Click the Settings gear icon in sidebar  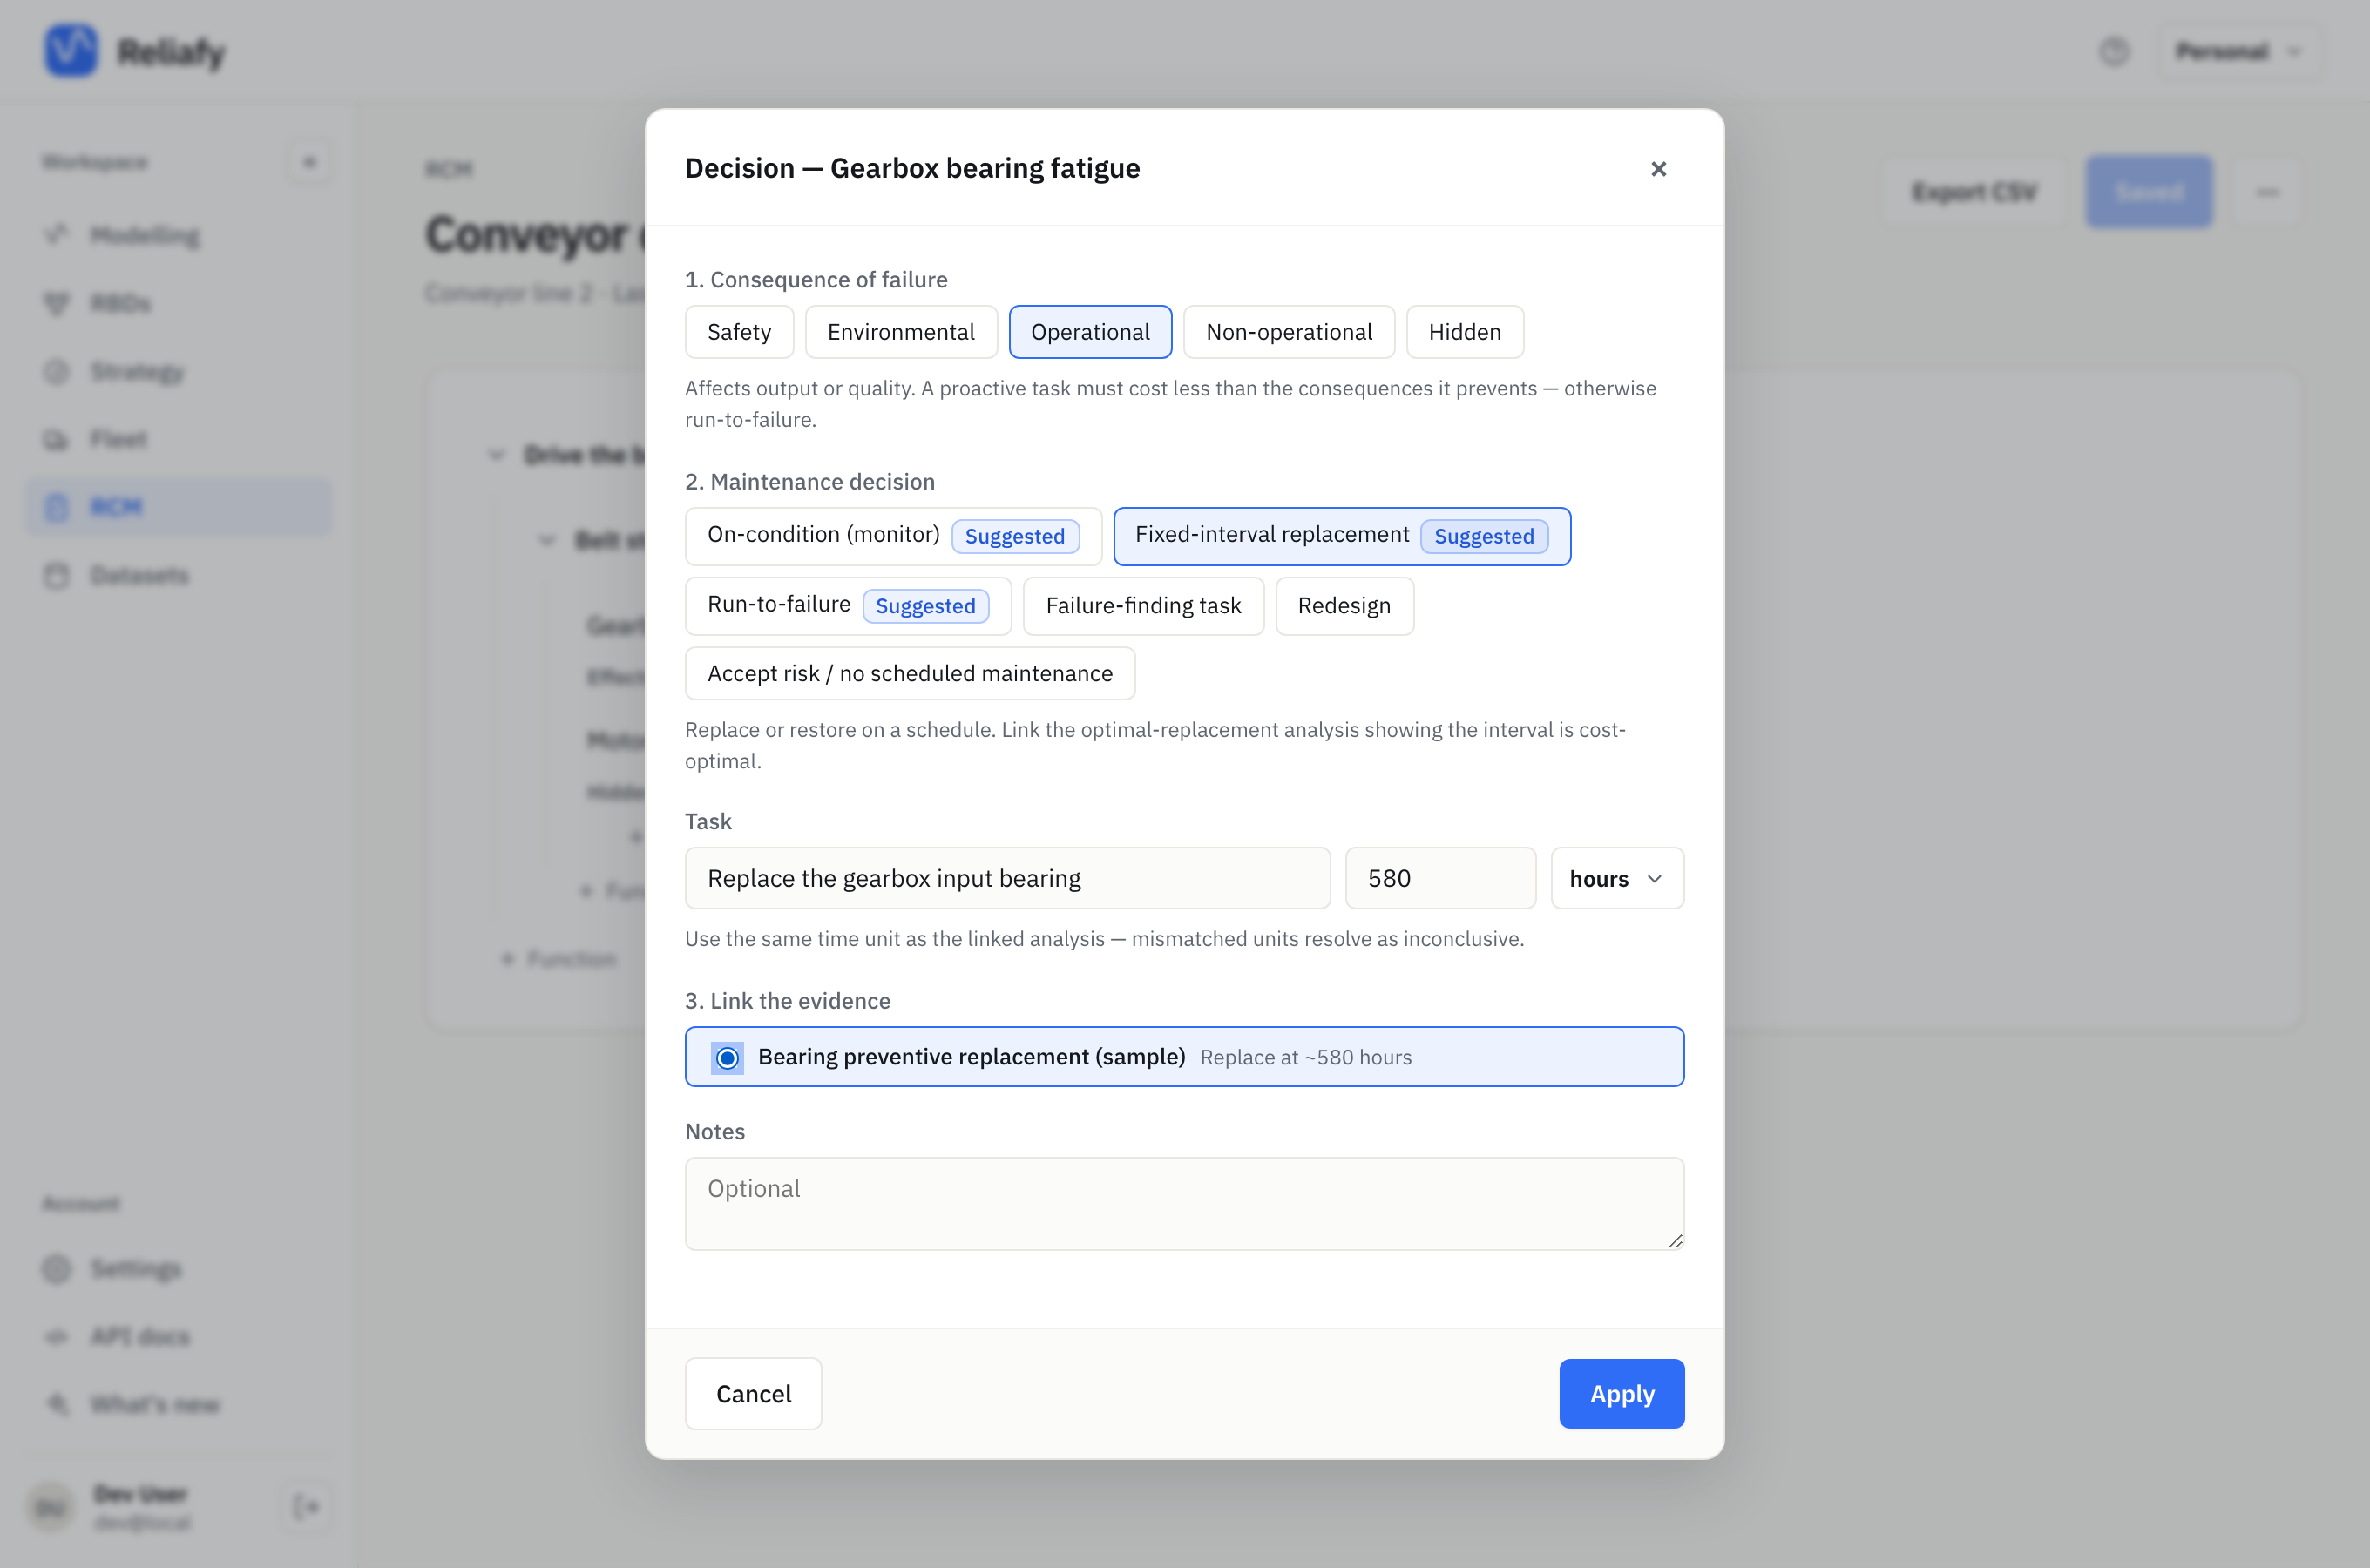tap(57, 1269)
